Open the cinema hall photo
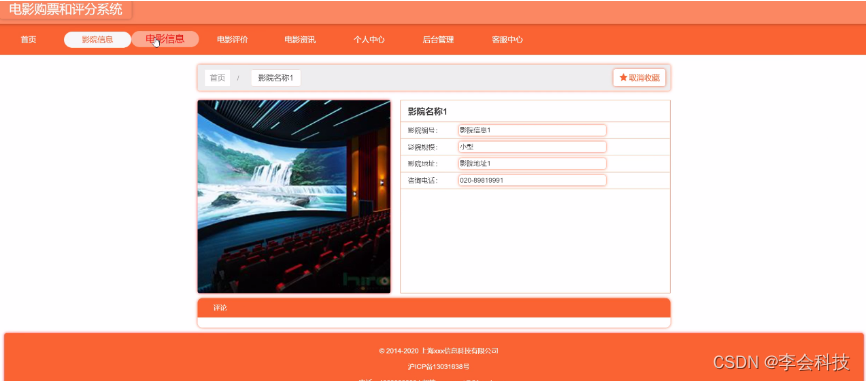 pos(294,197)
